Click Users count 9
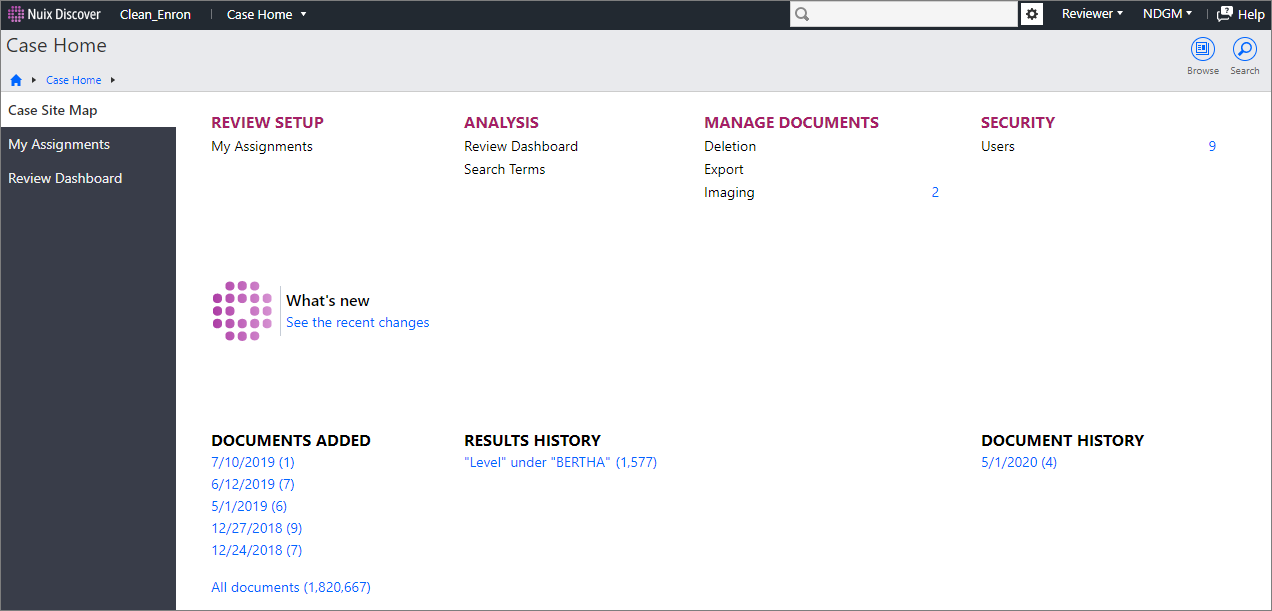This screenshot has height=611, width=1272. (x=1212, y=146)
